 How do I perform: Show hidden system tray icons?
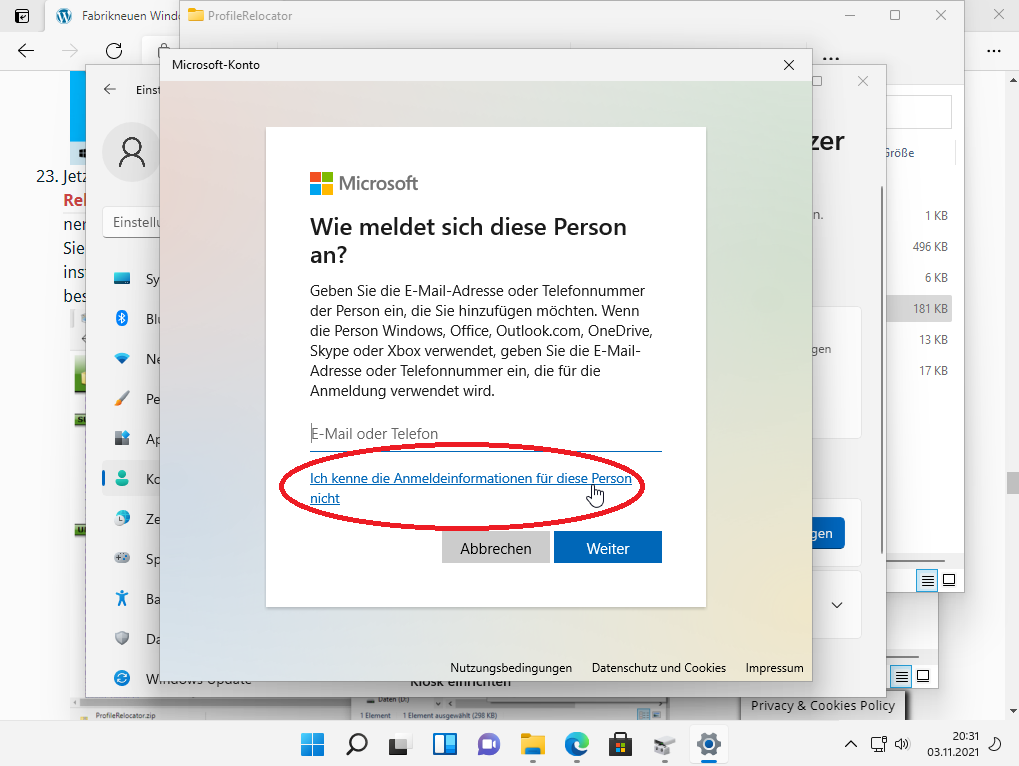pyautogui.click(x=851, y=745)
